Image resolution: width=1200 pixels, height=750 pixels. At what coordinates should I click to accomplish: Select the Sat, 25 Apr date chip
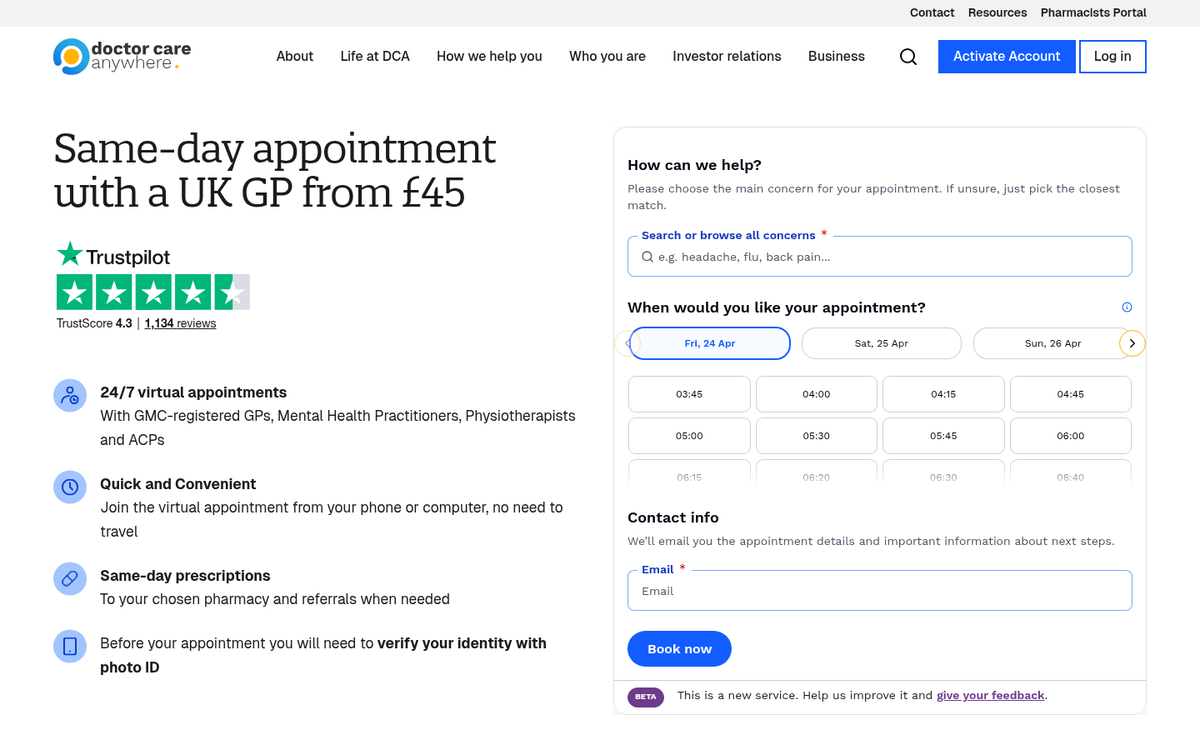click(881, 343)
